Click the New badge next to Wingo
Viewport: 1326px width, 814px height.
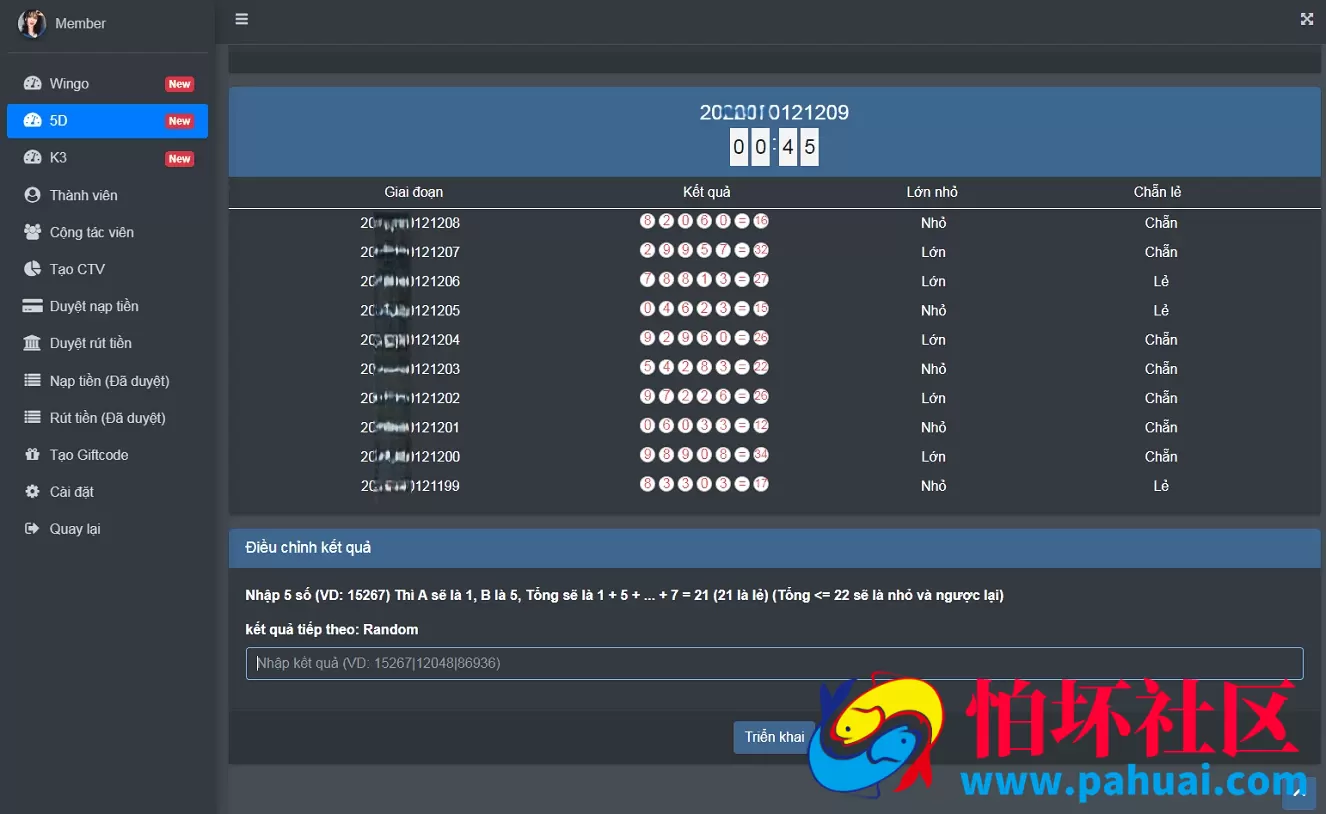(179, 84)
